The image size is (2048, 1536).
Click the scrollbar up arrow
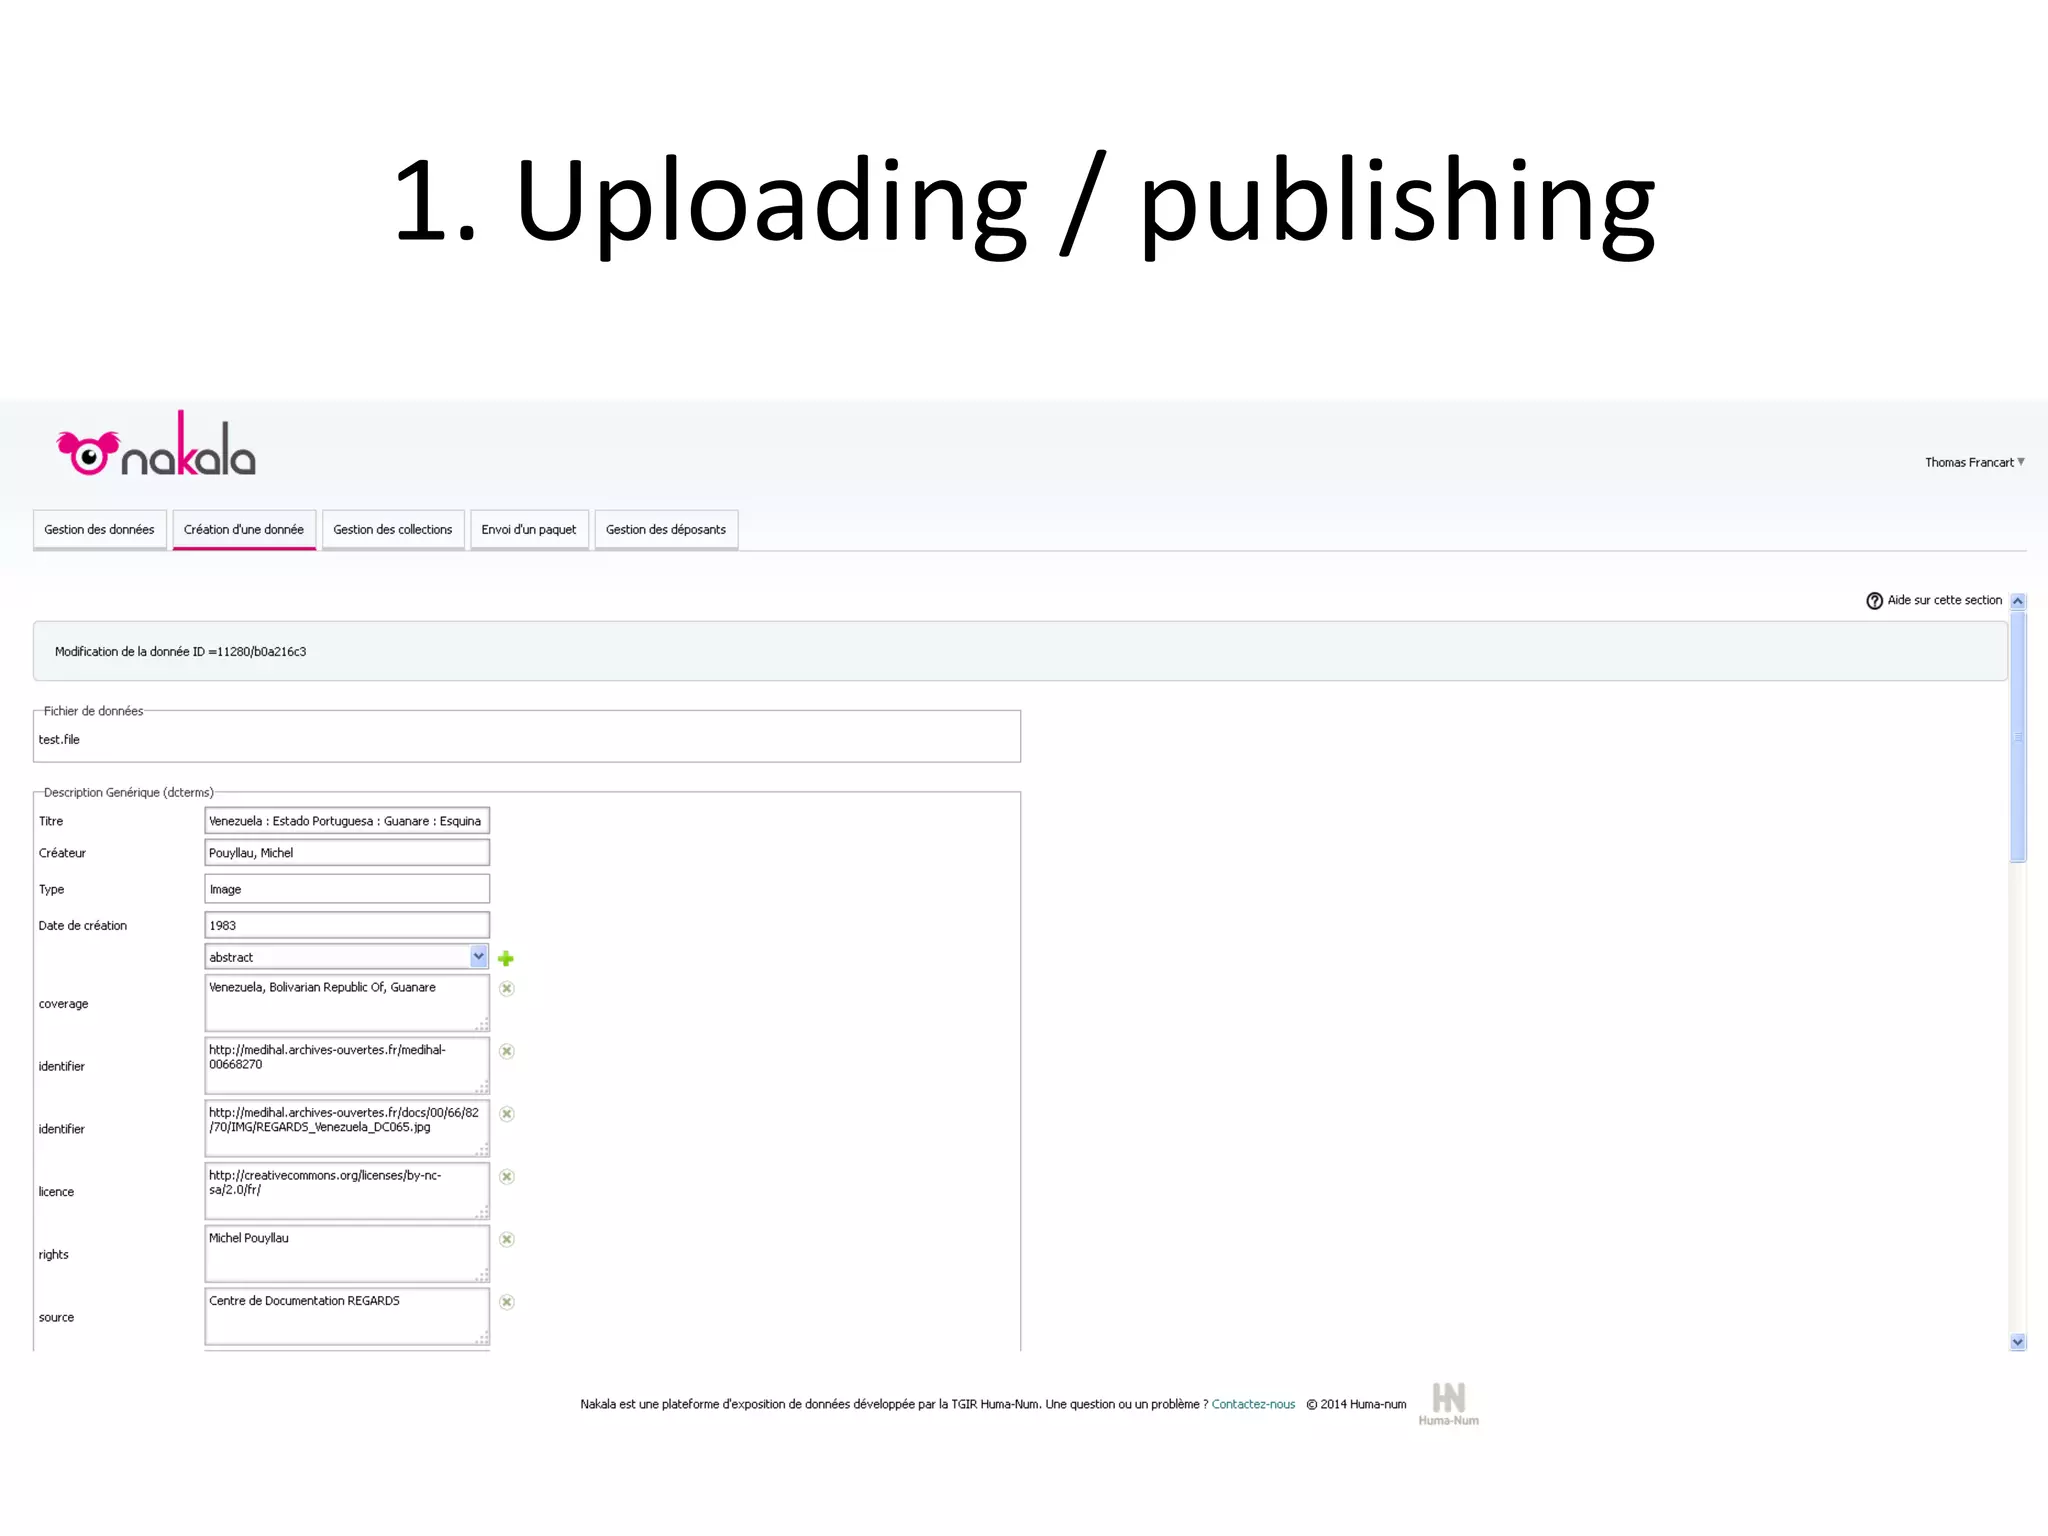[x=2018, y=601]
